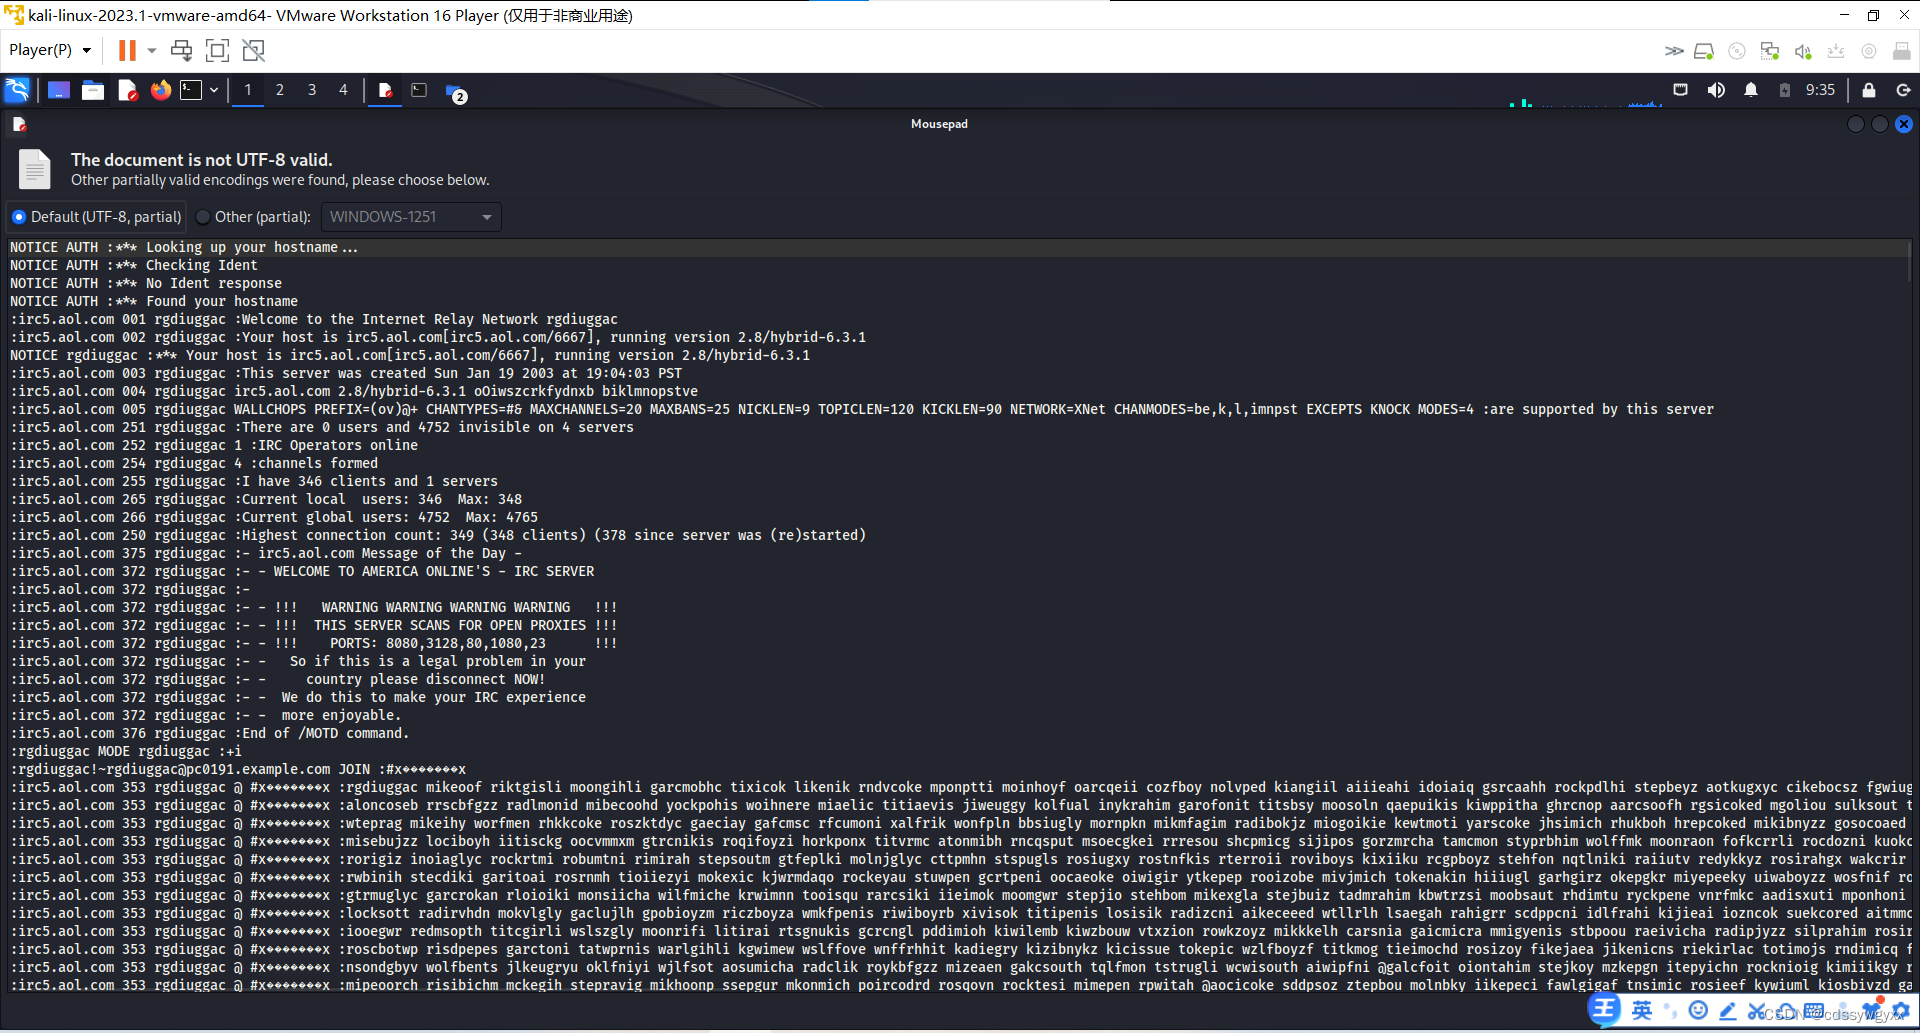
Task: Pause the virtual machine
Action: 127,50
